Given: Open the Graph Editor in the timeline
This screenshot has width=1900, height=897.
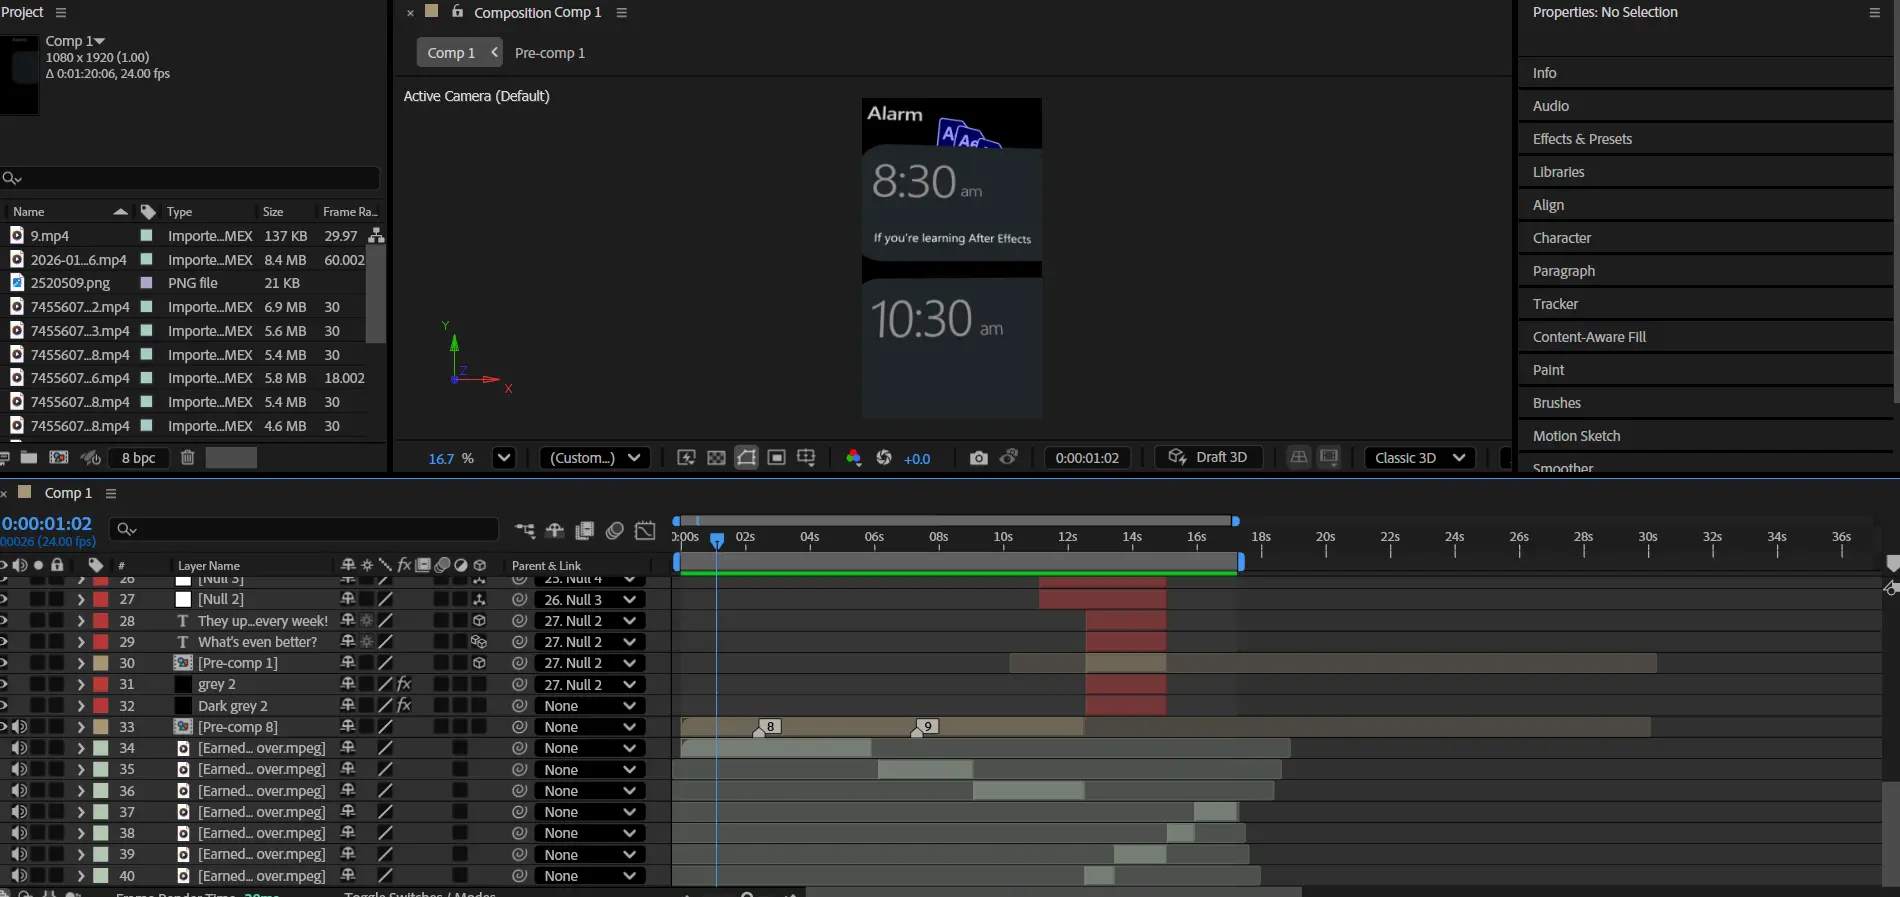Looking at the screenshot, I should (x=645, y=530).
